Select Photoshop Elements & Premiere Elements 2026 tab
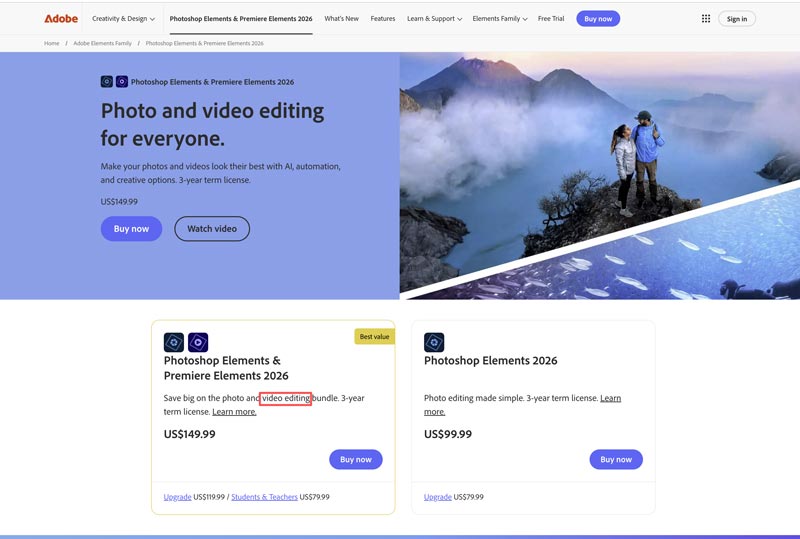 pyautogui.click(x=241, y=19)
